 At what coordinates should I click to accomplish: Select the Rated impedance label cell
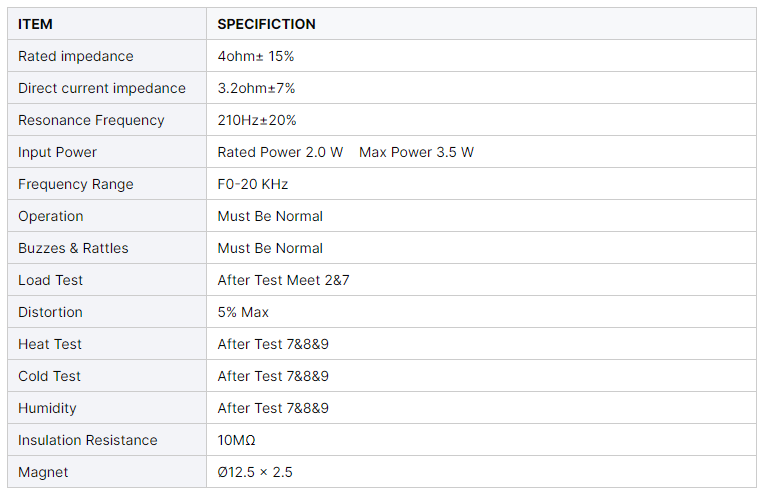pos(75,56)
